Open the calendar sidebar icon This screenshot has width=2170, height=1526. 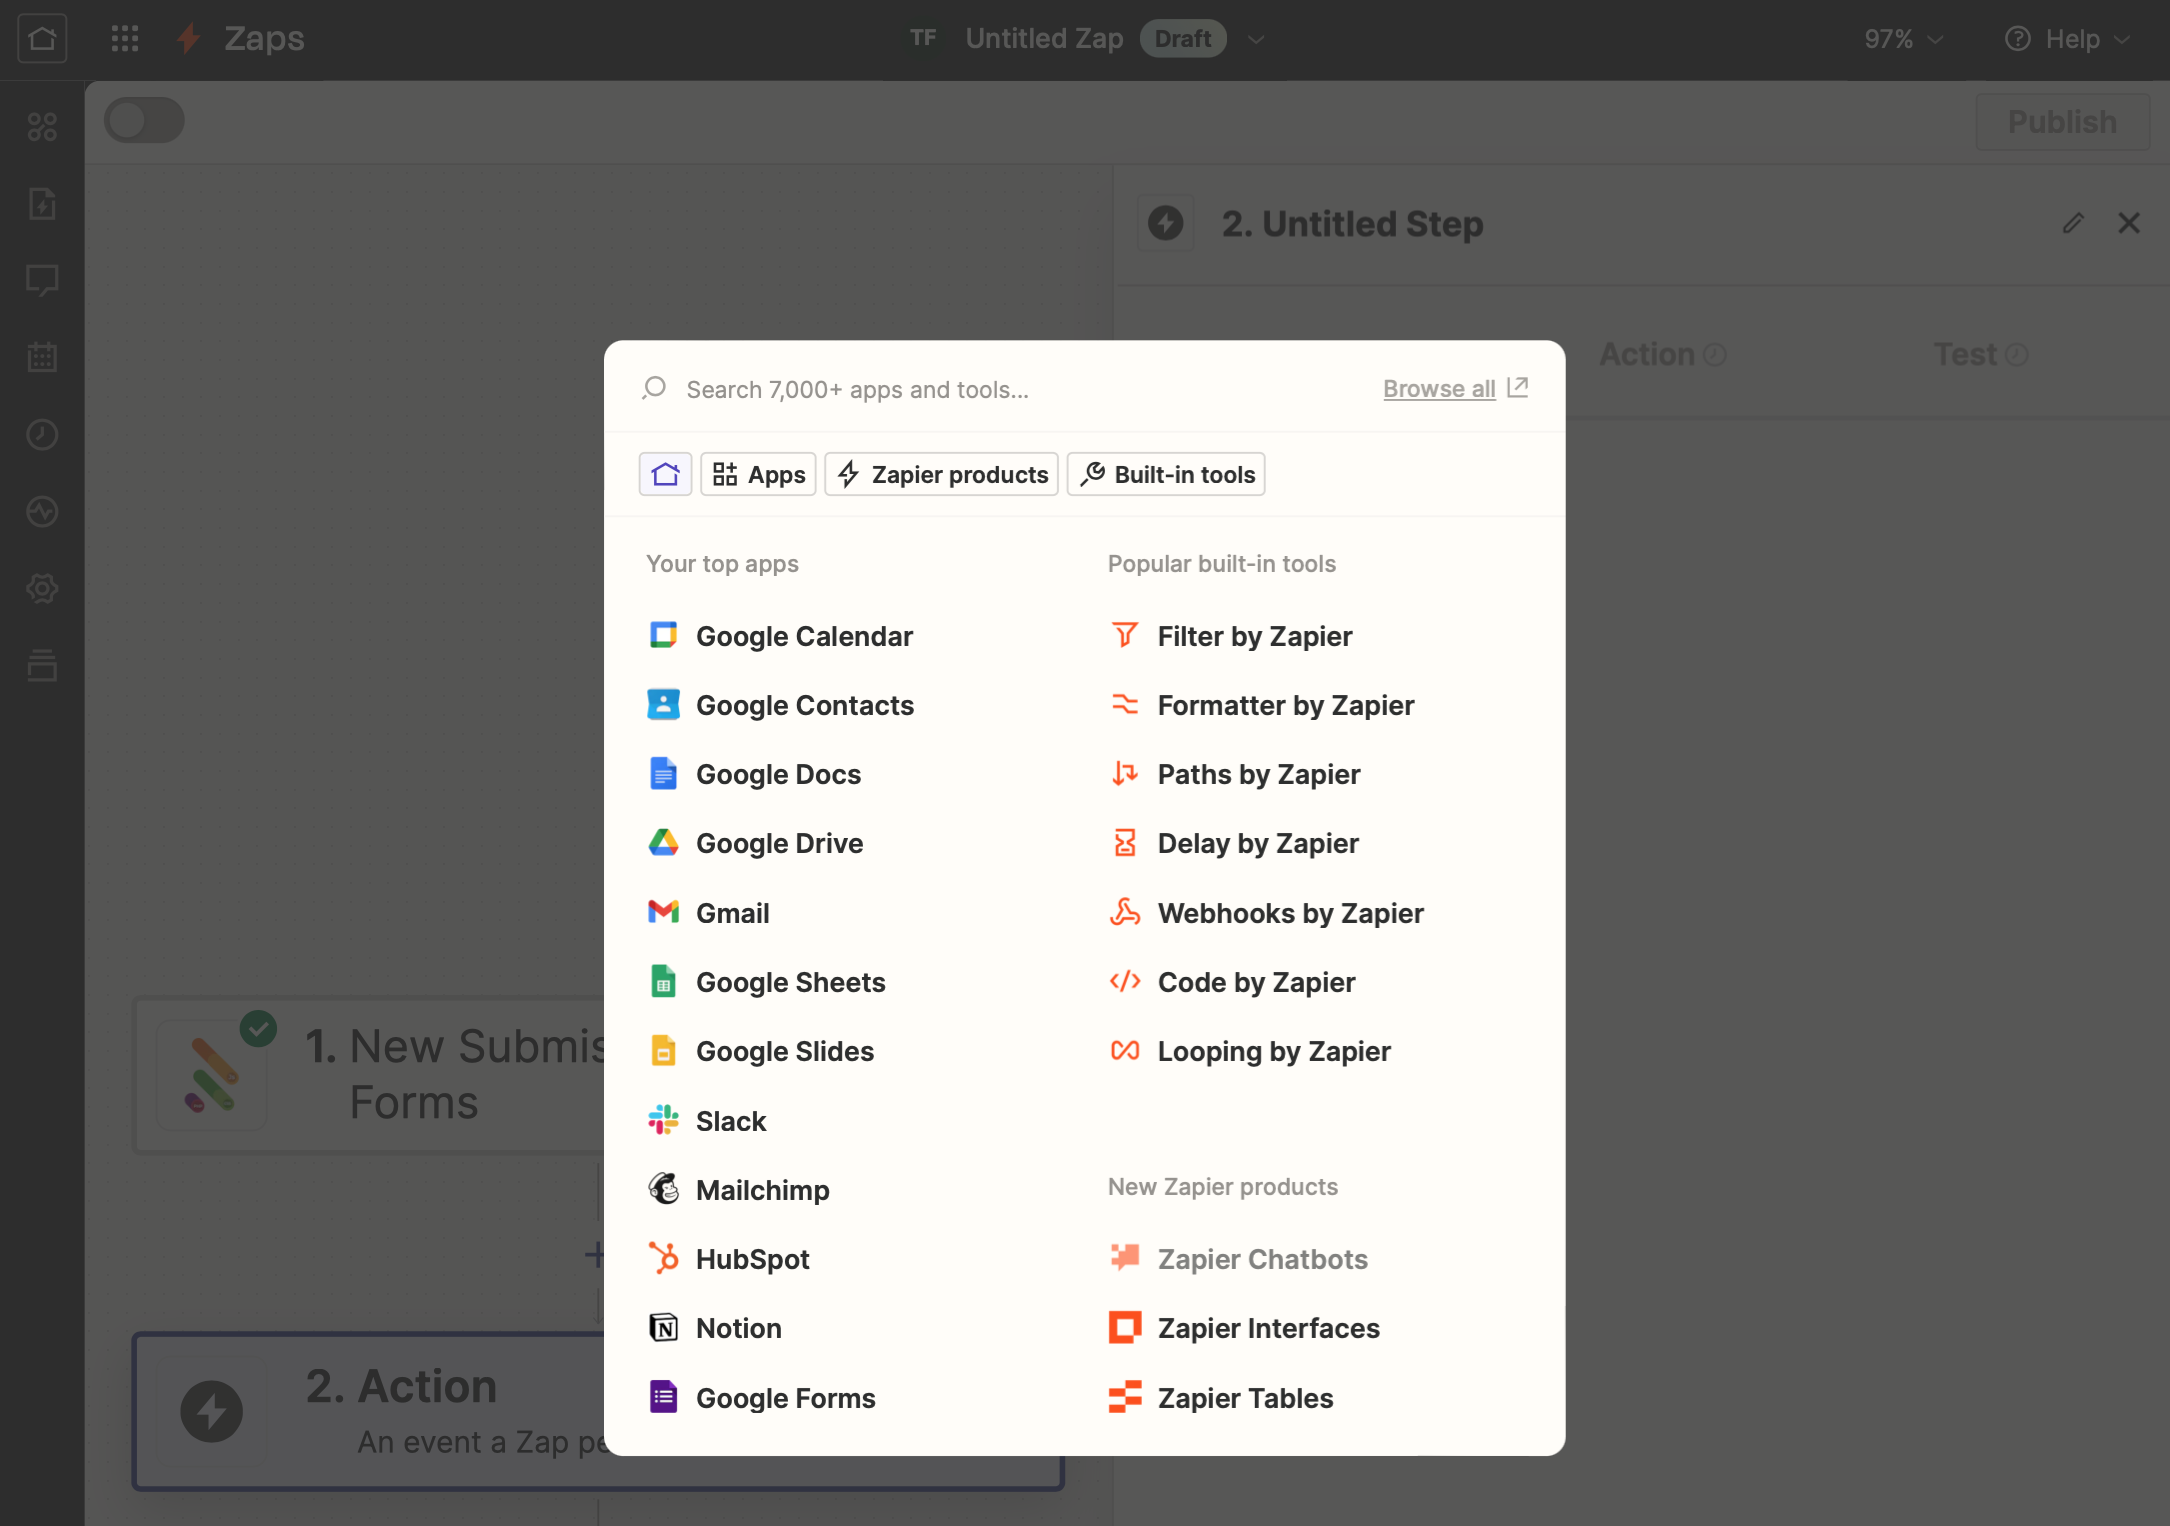point(42,357)
